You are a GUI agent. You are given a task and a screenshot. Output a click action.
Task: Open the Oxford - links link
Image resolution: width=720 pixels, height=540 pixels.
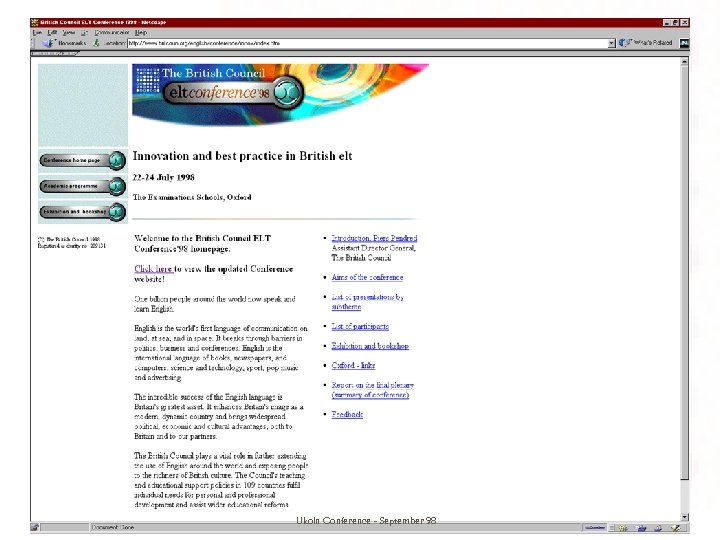[x=353, y=365]
